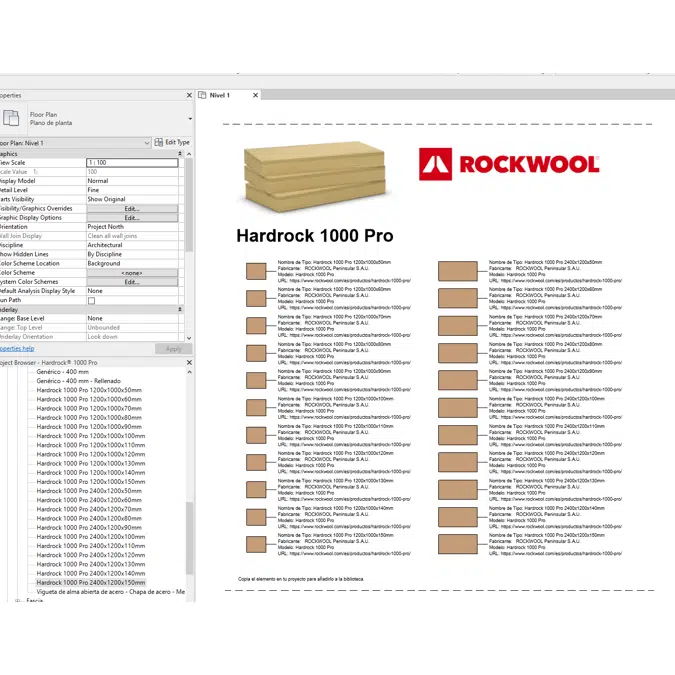Image resolution: width=675 pixels, height=675 pixels.
Task: Open the Properties help link
Action: (17, 349)
